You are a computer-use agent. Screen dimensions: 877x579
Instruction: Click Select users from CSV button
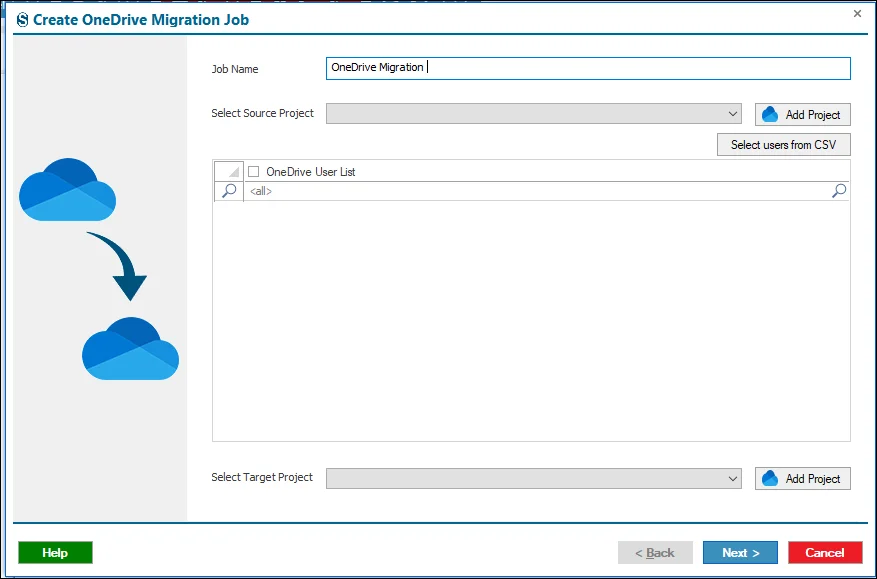[784, 144]
